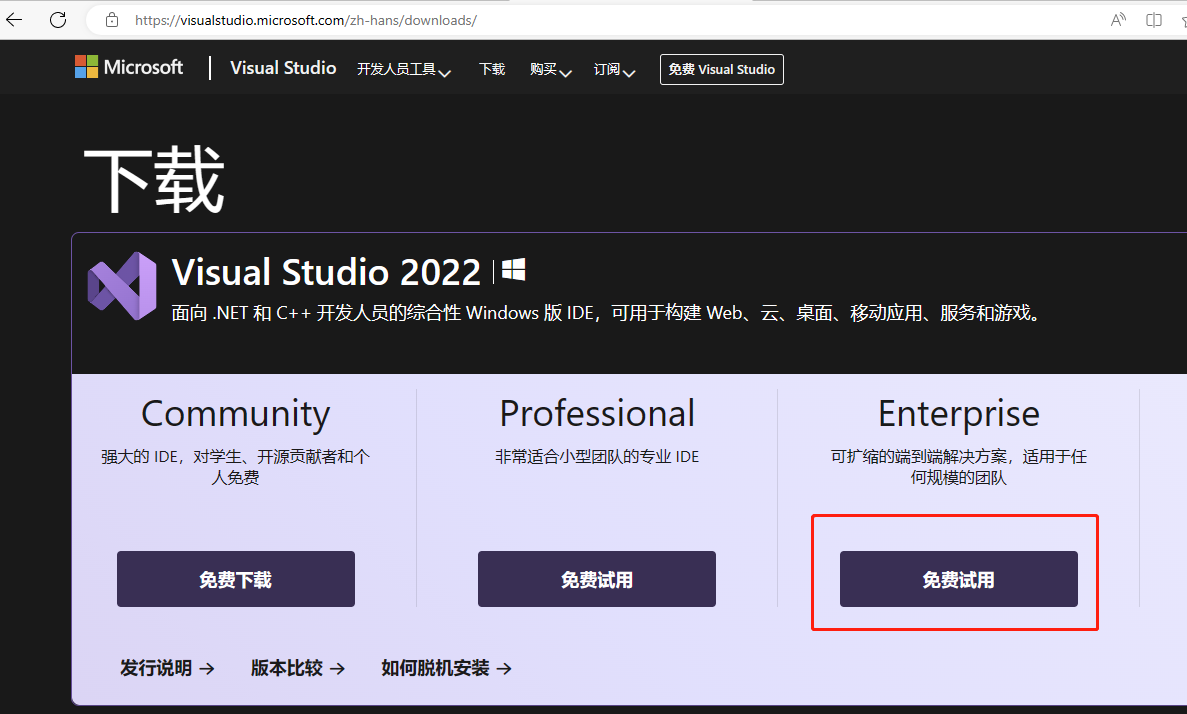Open the Visual Studio brand link
The image size is (1187, 714).
point(283,68)
